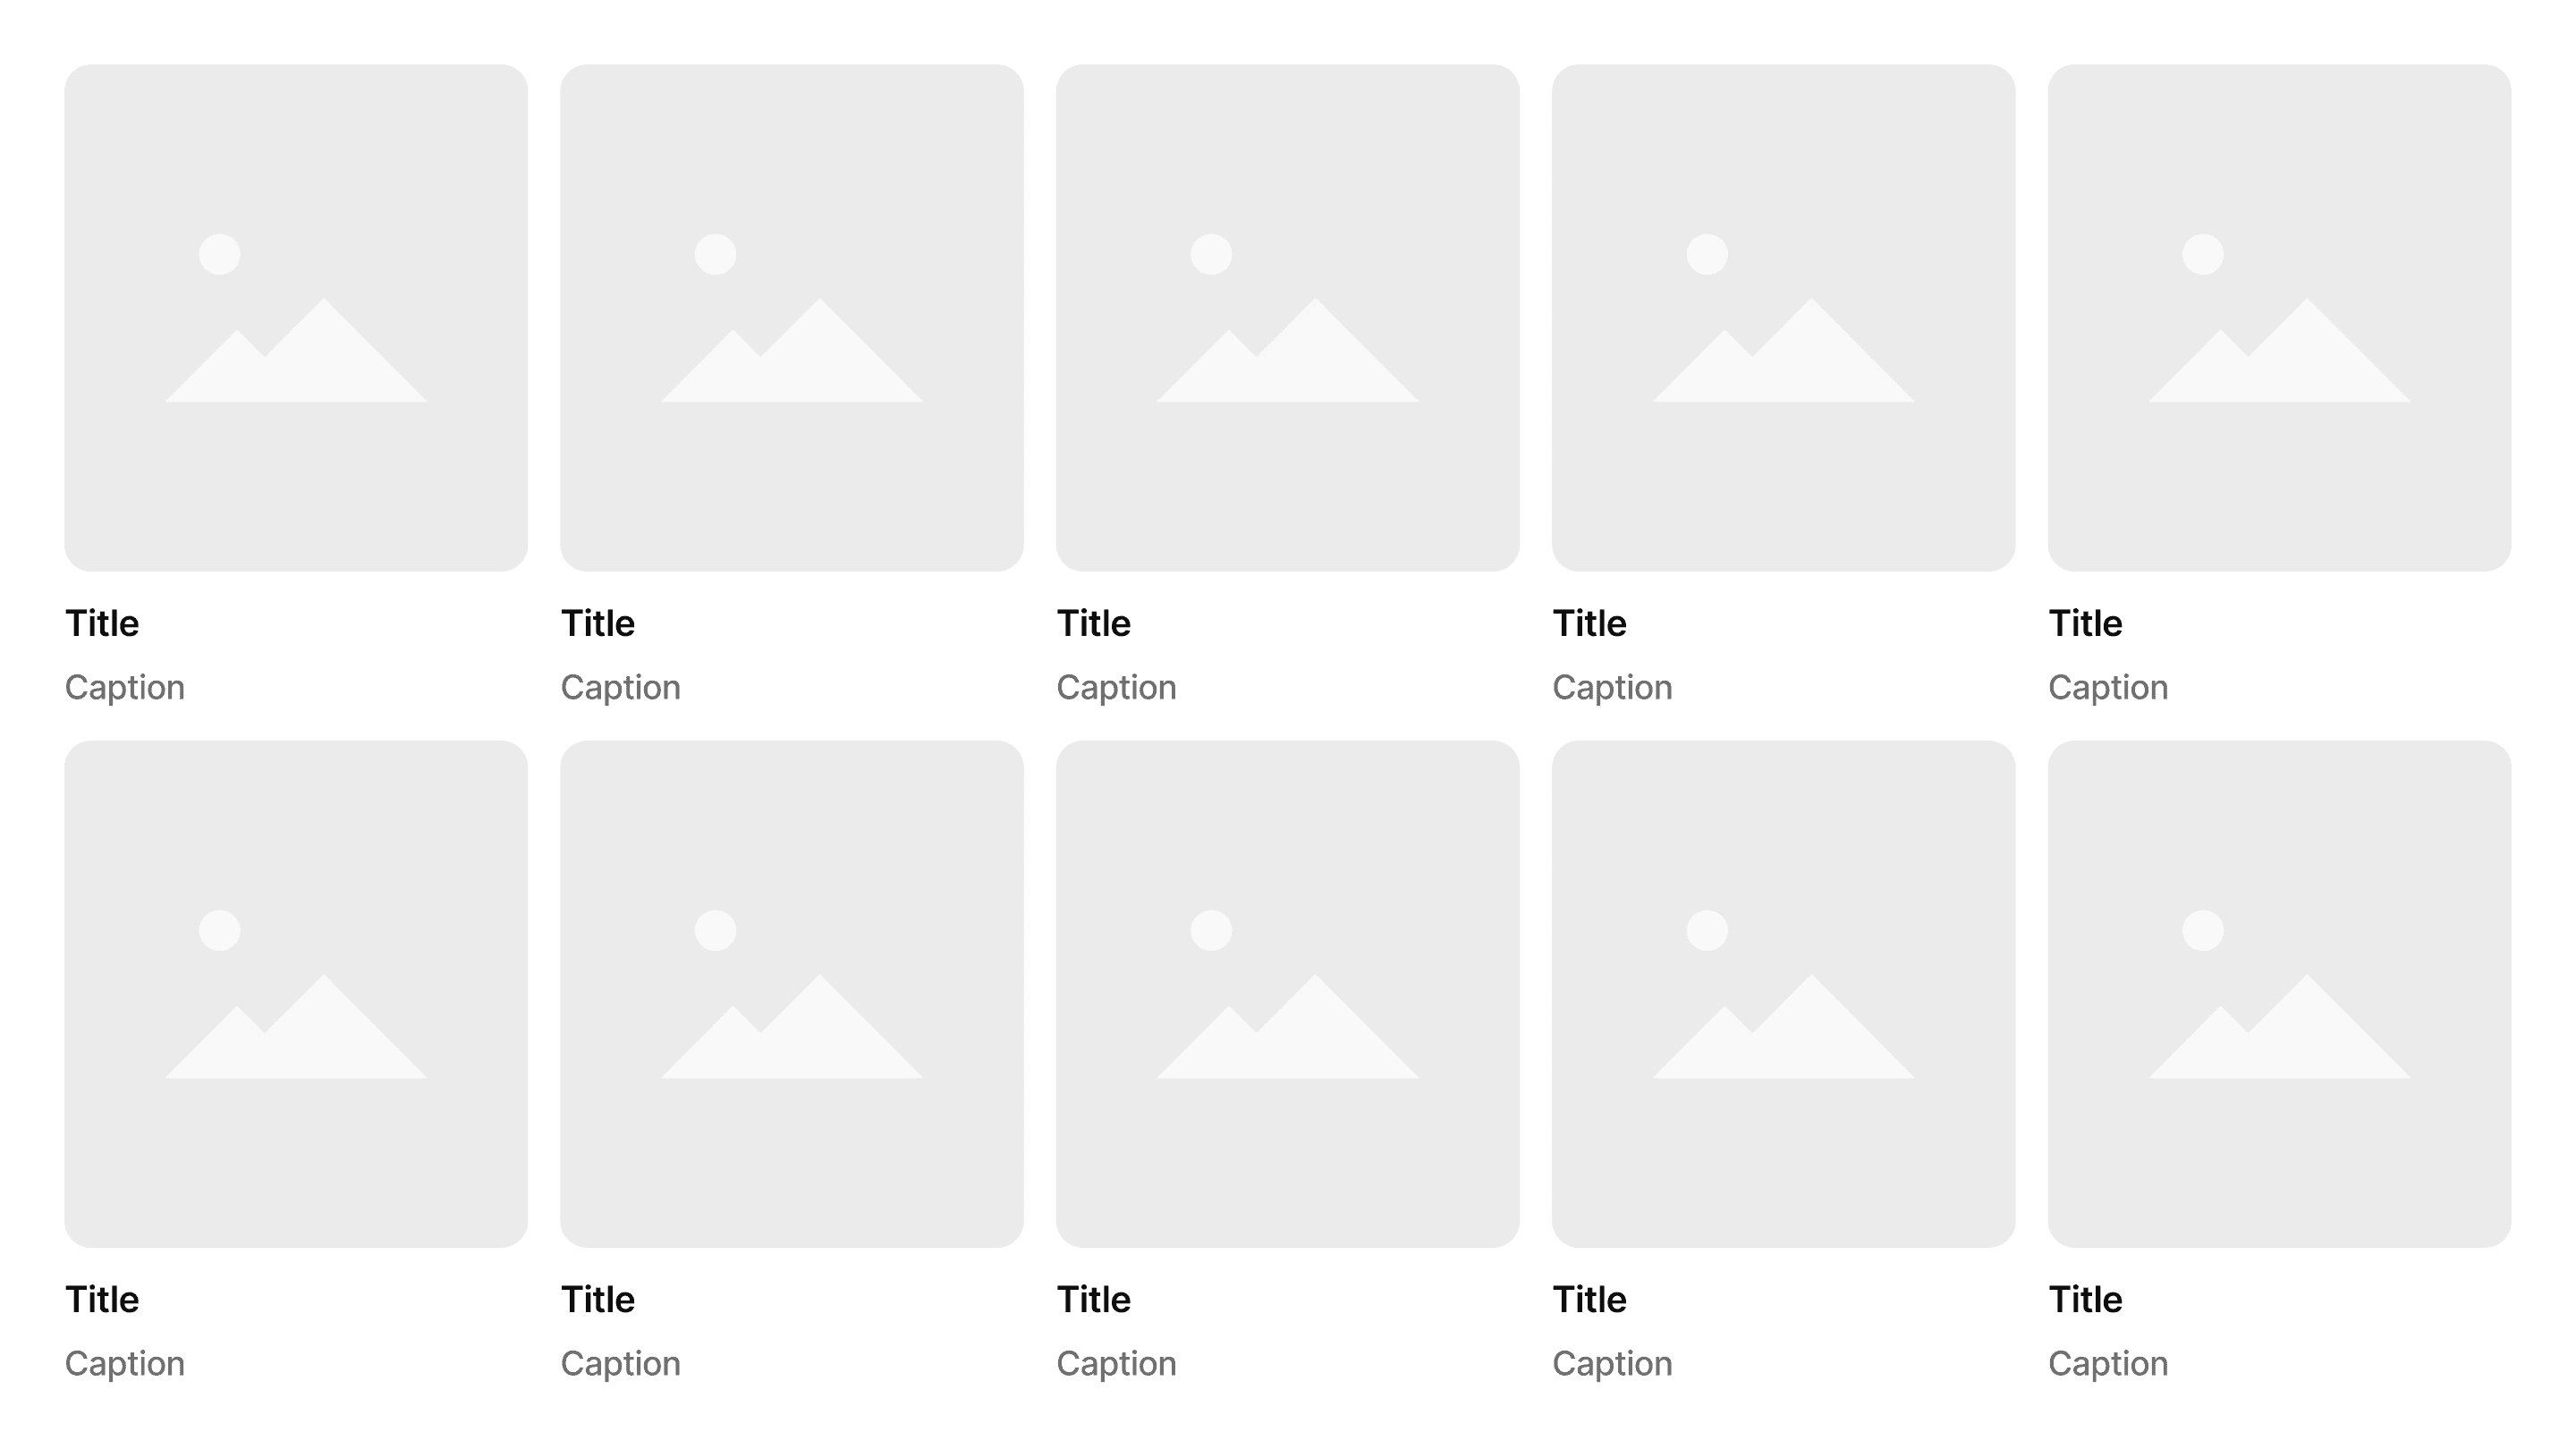Click the third thumbnail in the top row

point(1288,318)
